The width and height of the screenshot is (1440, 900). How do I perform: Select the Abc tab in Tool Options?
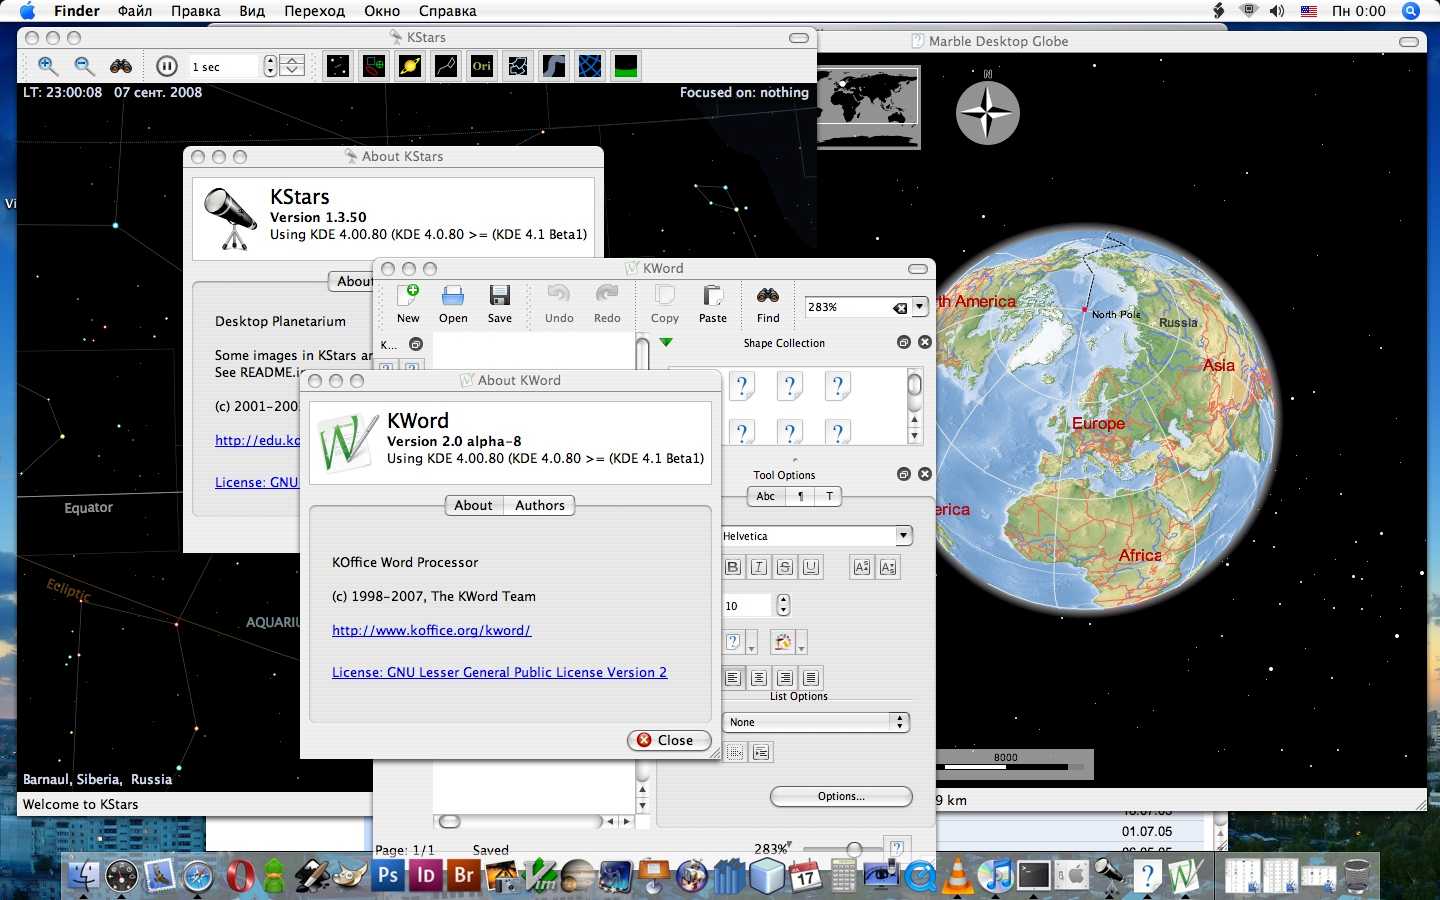(766, 496)
